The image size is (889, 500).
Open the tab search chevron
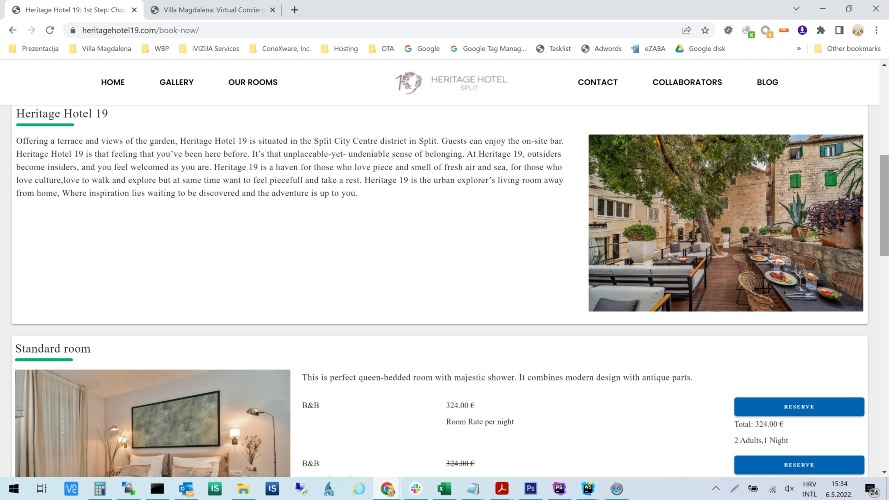(796, 9)
